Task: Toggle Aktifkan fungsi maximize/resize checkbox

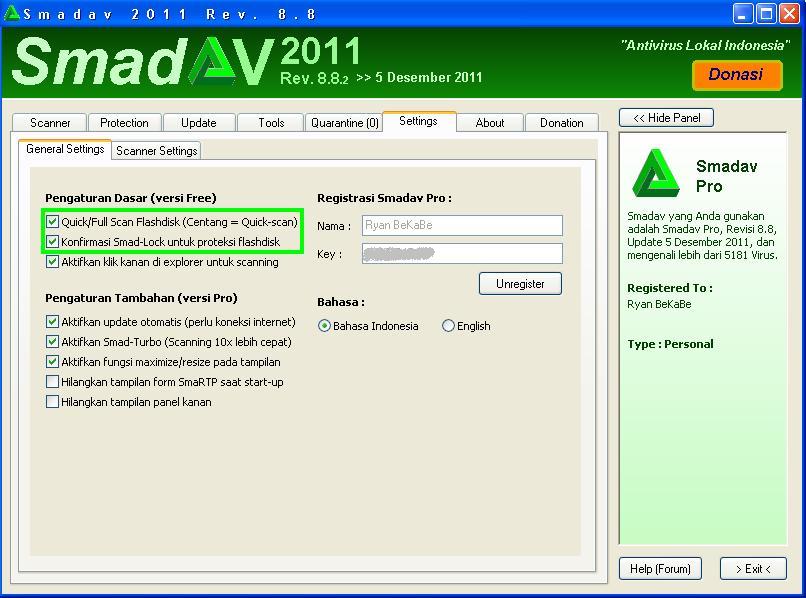Action: pyautogui.click(x=52, y=362)
